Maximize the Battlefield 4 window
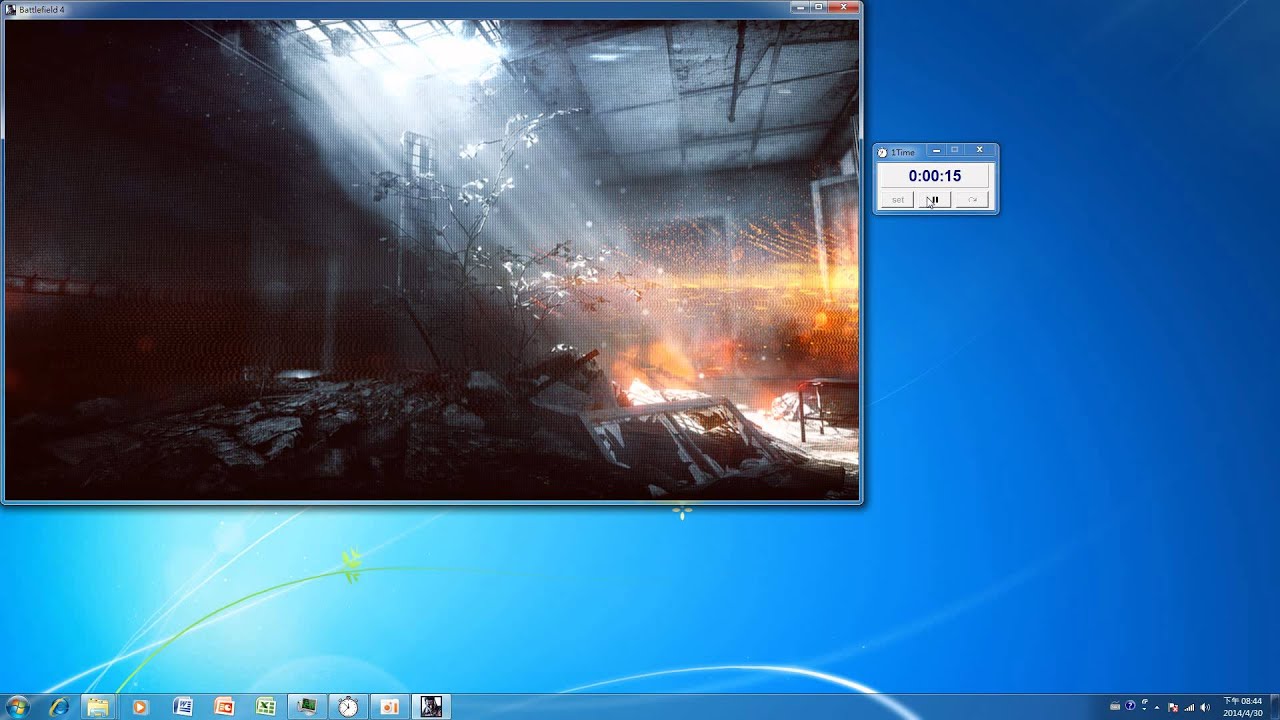 (x=818, y=7)
